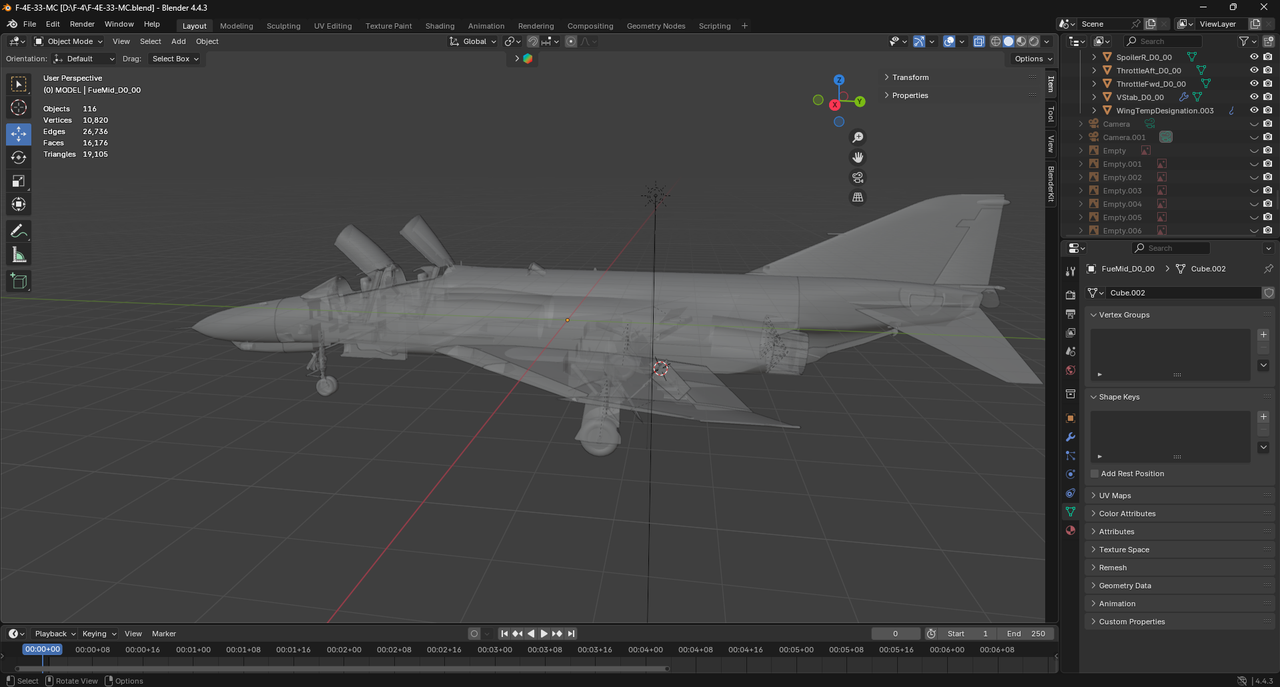Image resolution: width=1280 pixels, height=687 pixels.
Task: Select the Scale tool in the toolbar
Action: pyautogui.click(x=19, y=181)
